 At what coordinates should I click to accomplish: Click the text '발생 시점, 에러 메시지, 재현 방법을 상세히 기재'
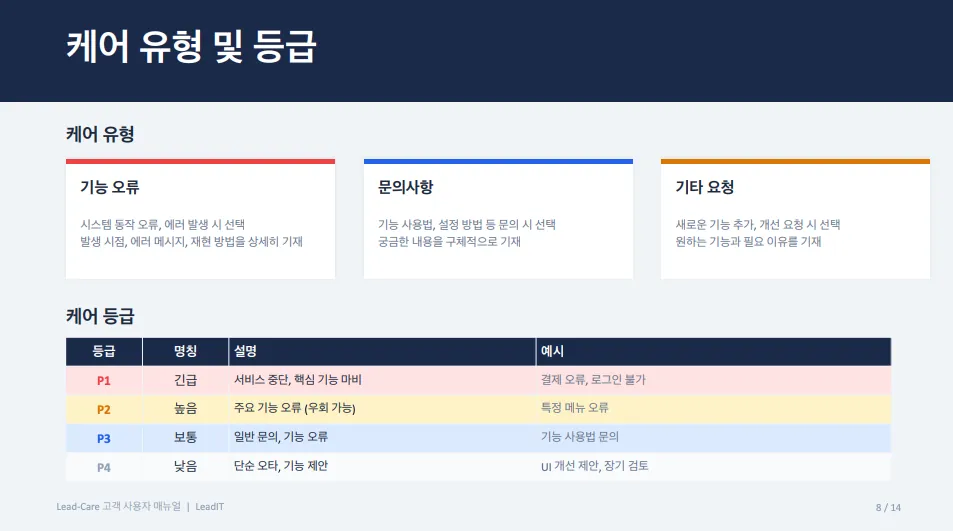[191, 241]
